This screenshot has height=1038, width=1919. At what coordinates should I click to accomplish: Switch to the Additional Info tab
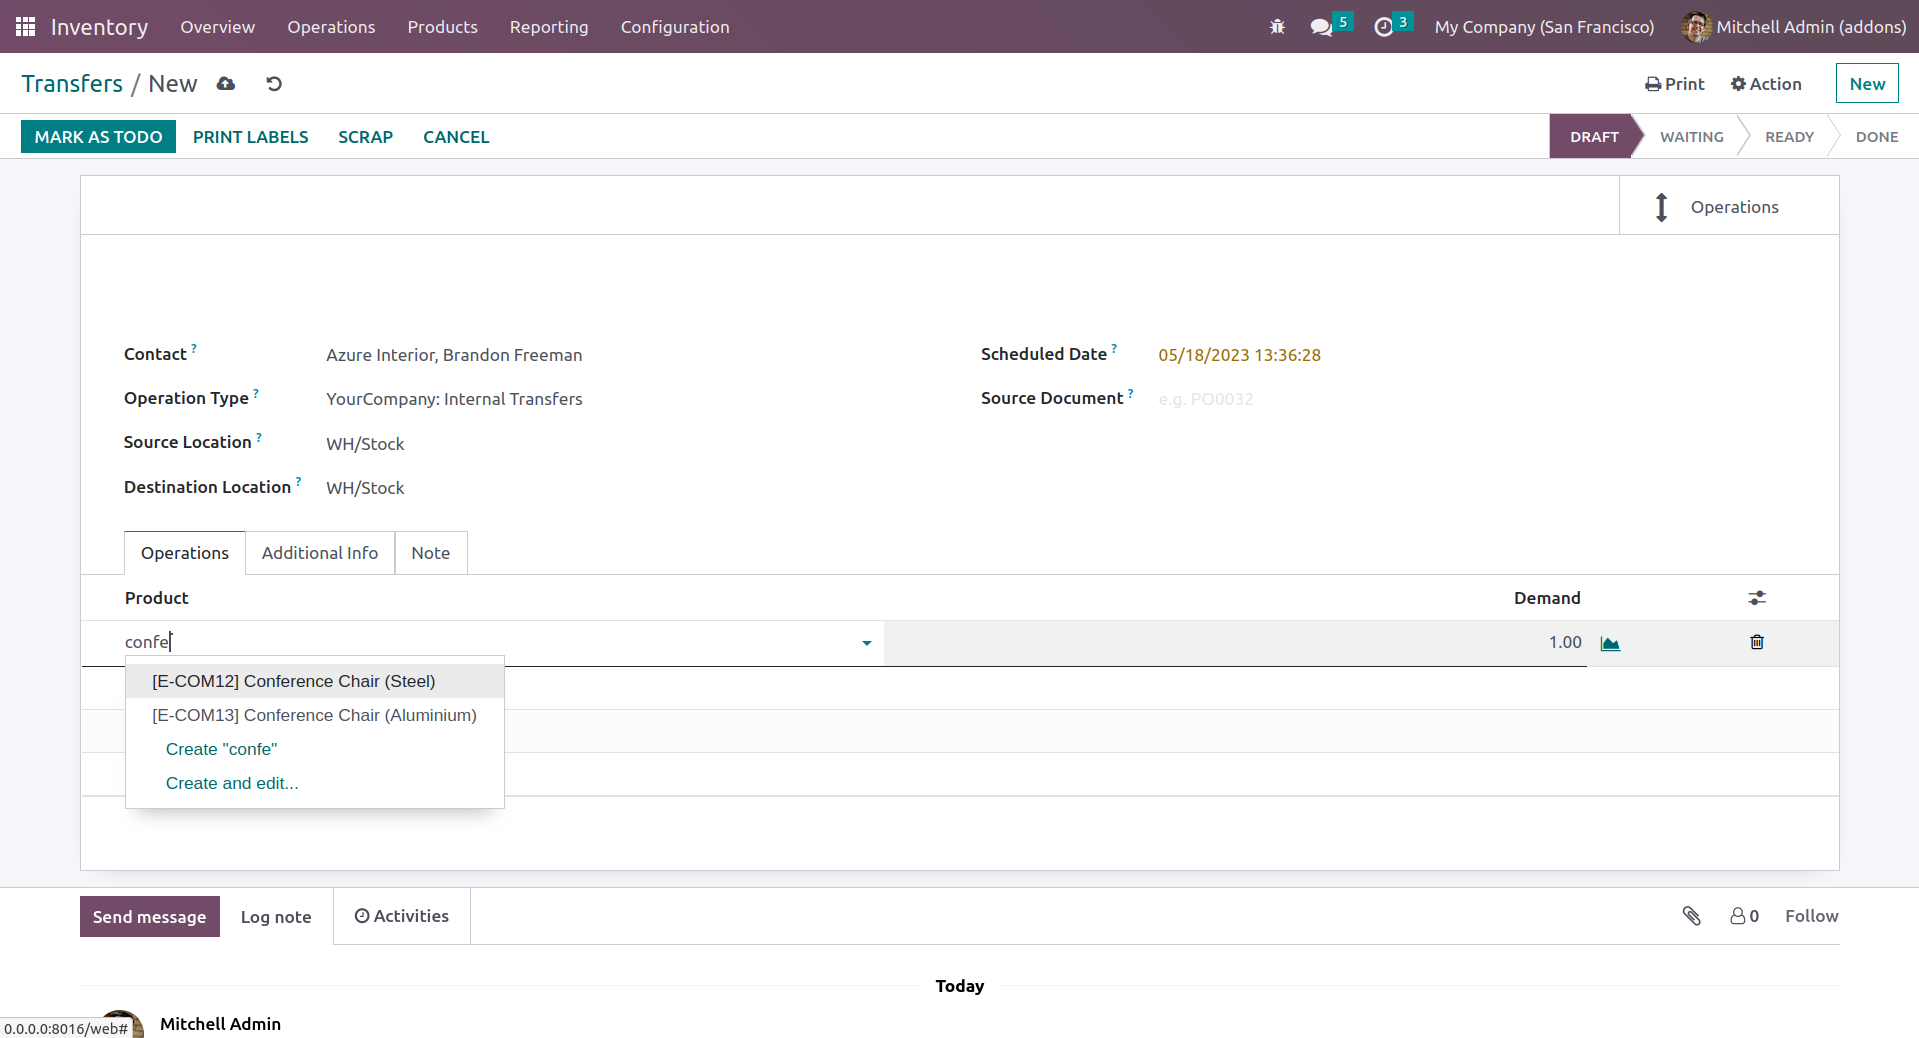(x=320, y=553)
